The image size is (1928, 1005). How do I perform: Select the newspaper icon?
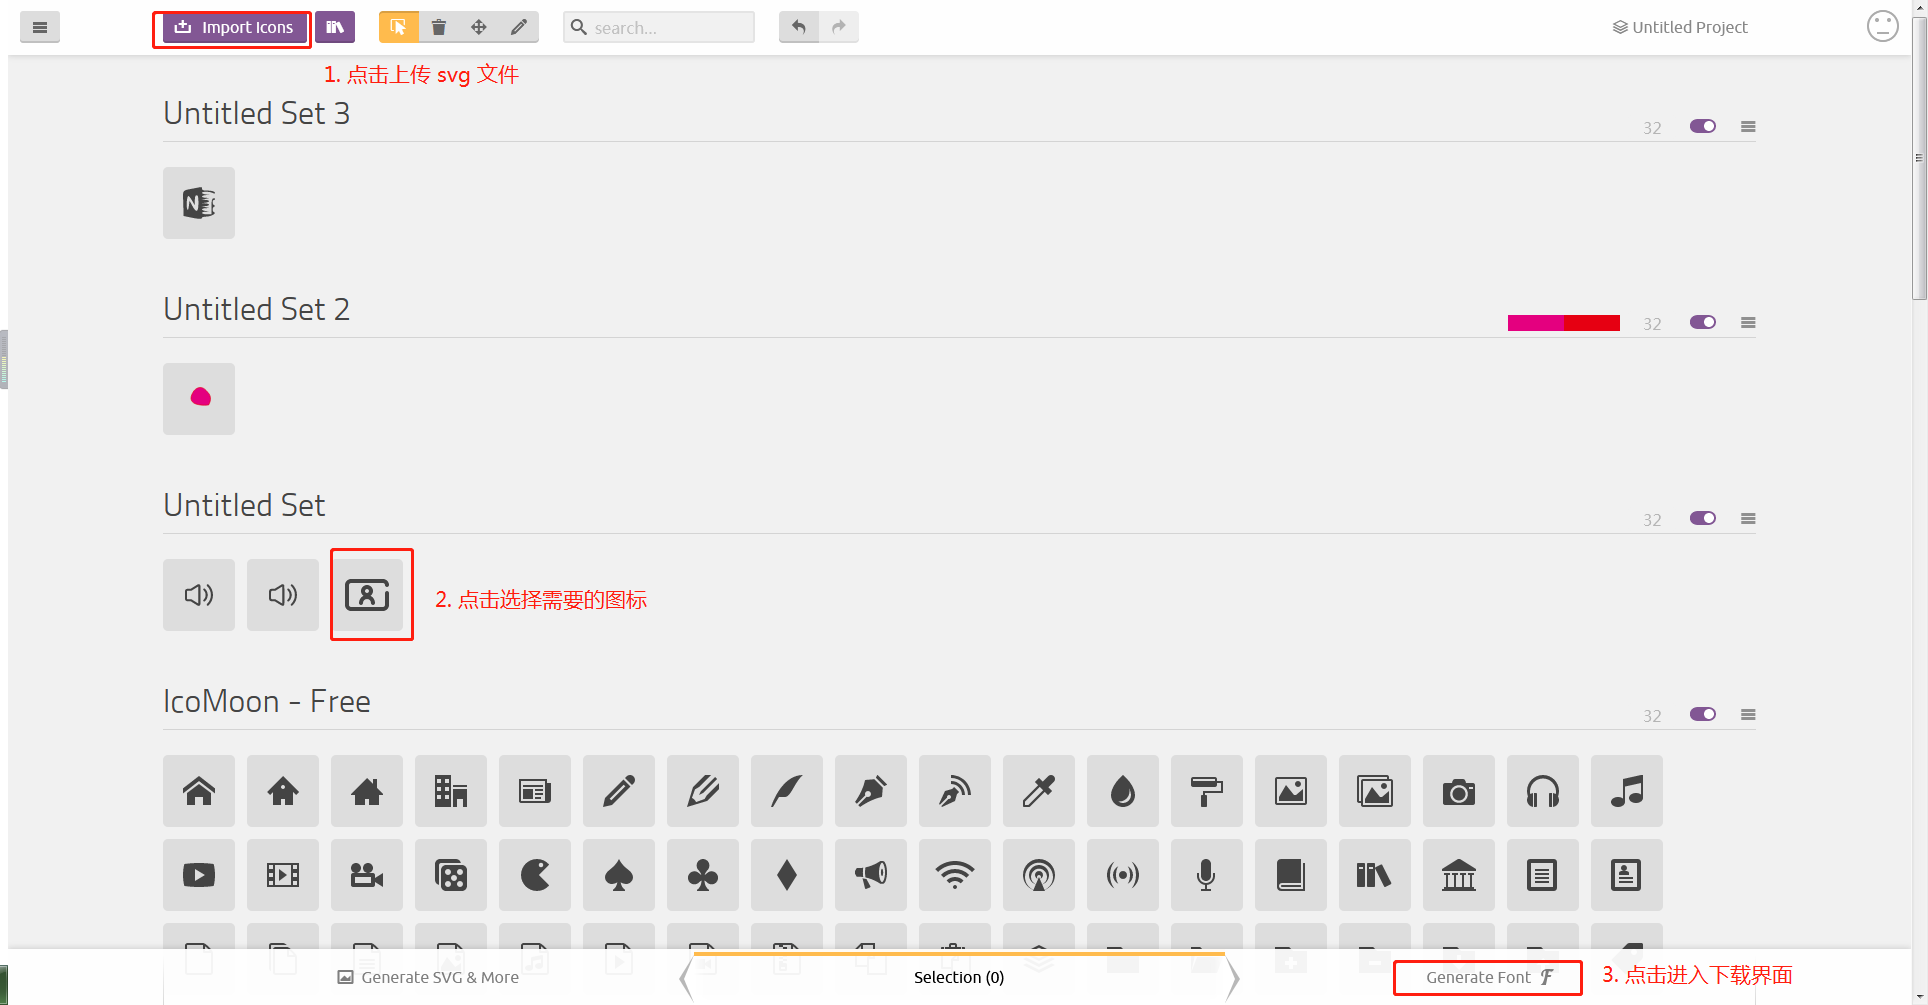535,791
